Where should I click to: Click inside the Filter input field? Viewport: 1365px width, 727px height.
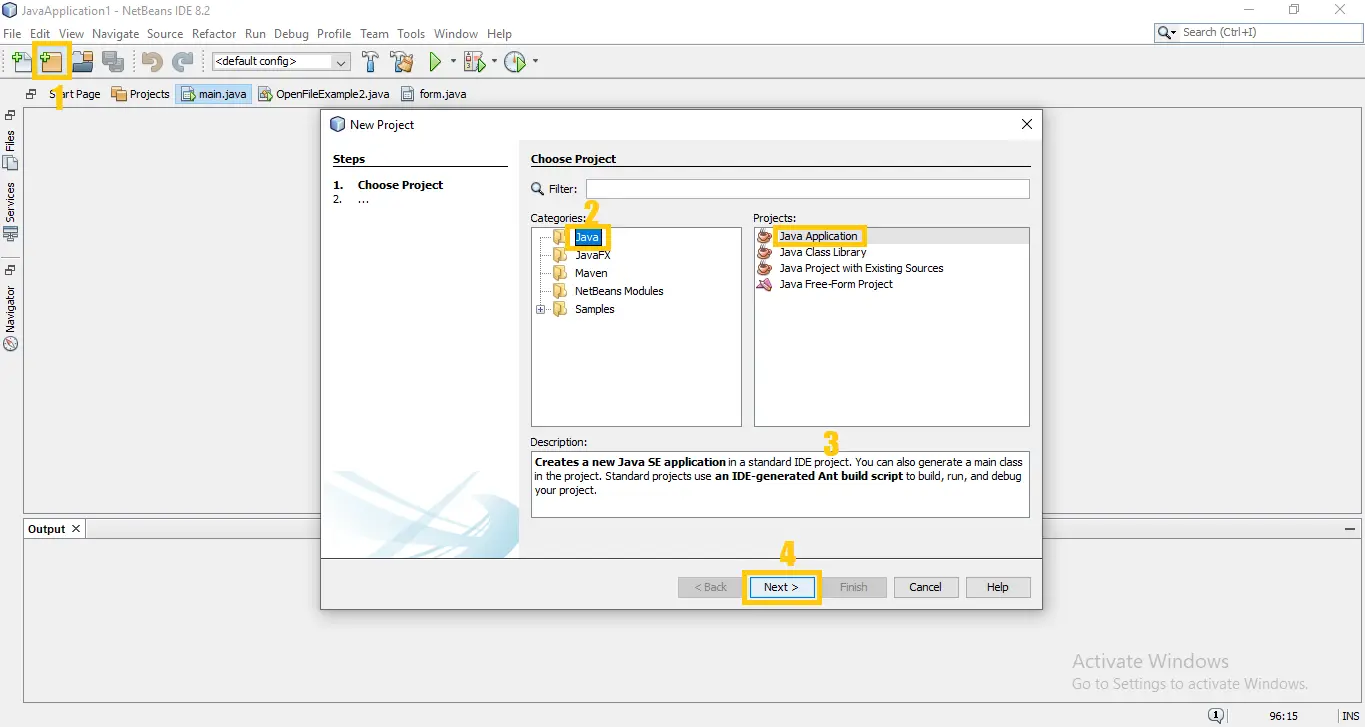click(x=806, y=188)
